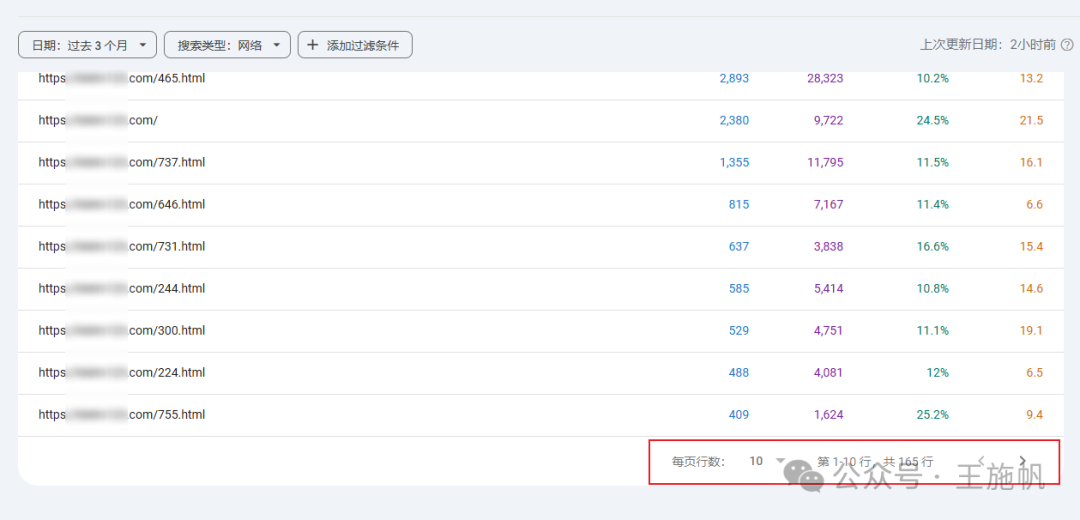This screenshot has height=520, width=1080.
Task: Click the clicks value 409
Action: 739,415
